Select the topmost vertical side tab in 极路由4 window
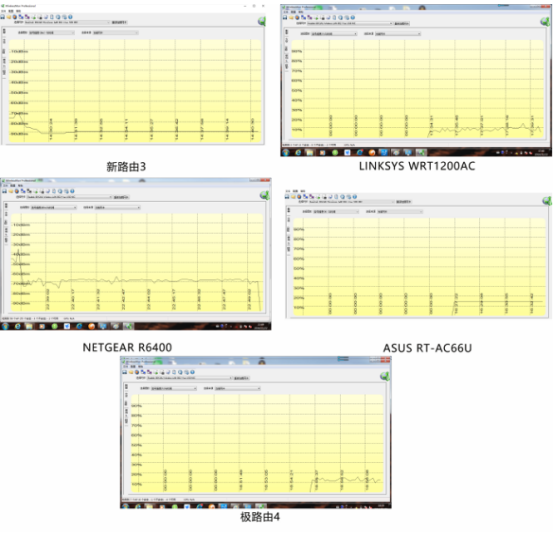Image resolution: width=554 pixels, height=533 pixels. pyautogui.click(x=126, y=387)
